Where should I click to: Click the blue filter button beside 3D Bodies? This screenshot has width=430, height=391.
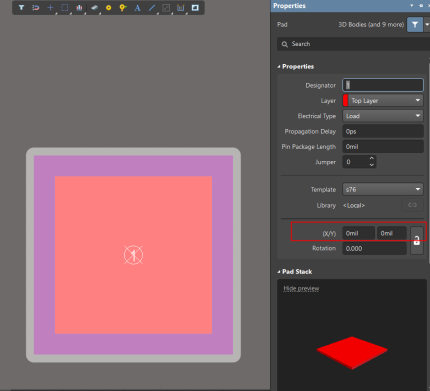[415, 25]
